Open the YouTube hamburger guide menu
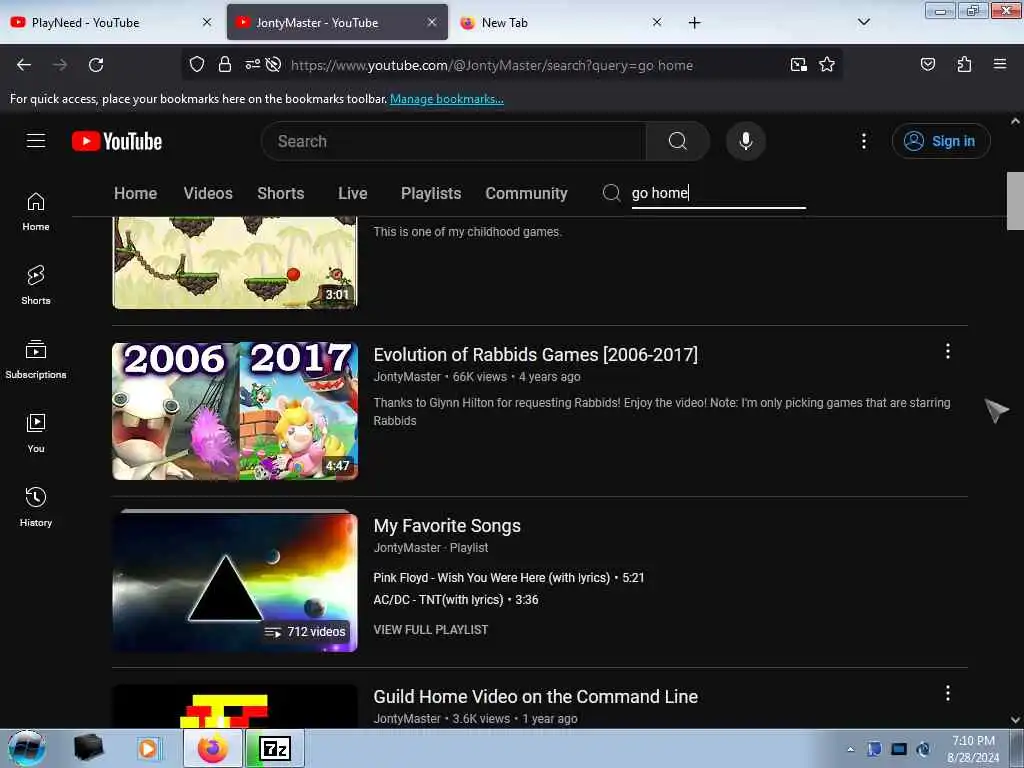 pos(36,141)
